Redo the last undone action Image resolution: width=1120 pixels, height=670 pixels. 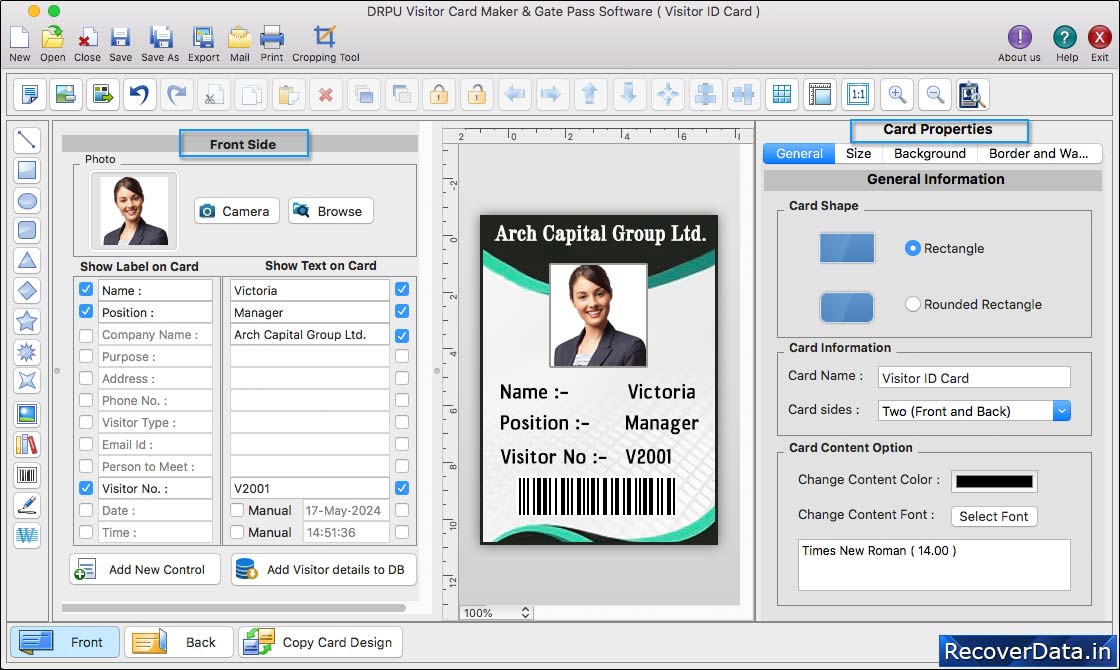pyautogui.click(x=176, y=94)
